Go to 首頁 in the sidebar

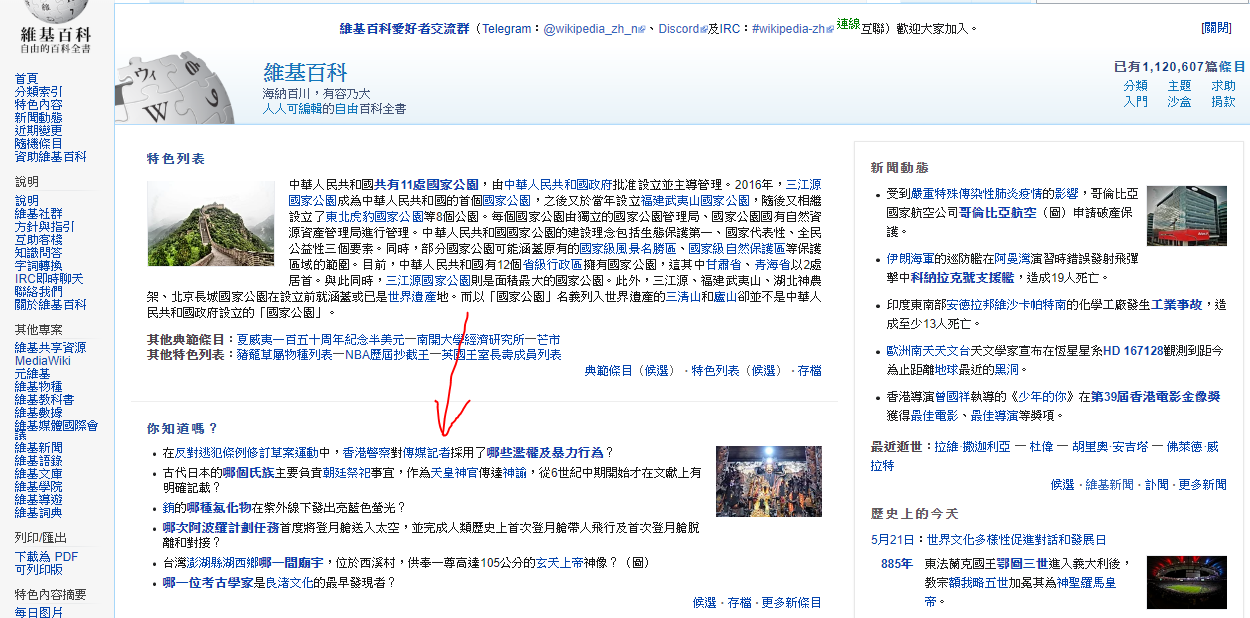click(x=26, y=79)
